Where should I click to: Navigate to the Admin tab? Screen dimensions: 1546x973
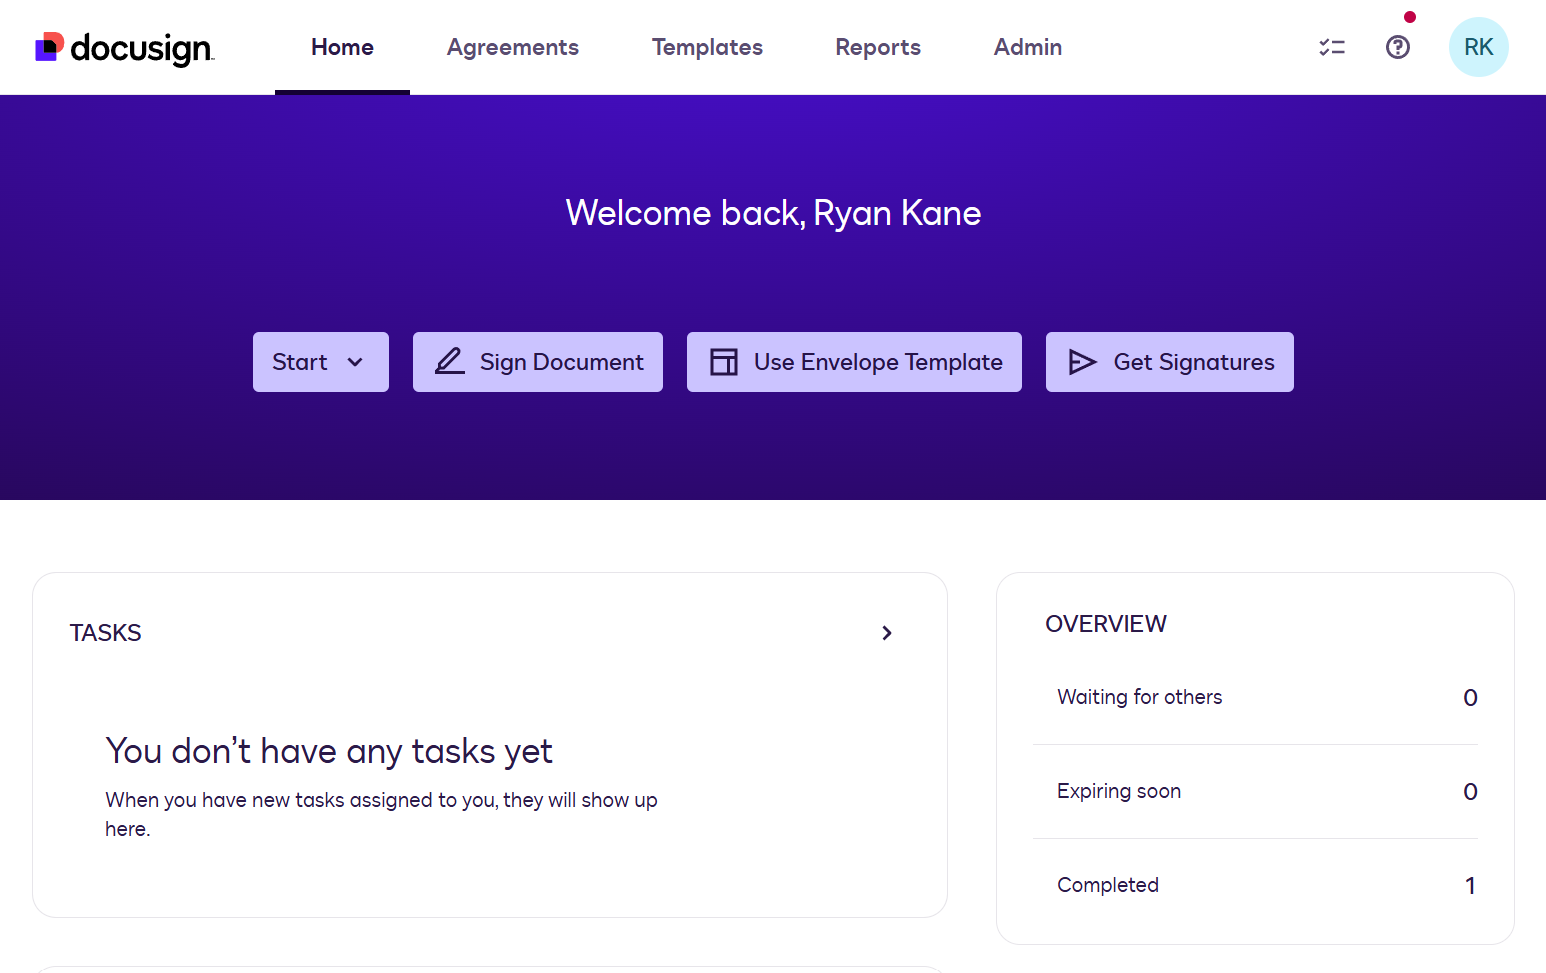(x=1028, y=47)
